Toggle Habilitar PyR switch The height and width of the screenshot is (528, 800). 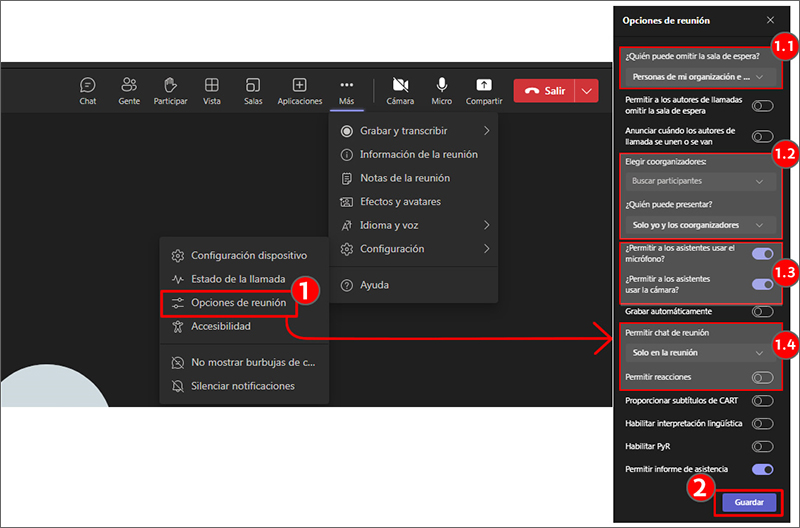tap(762, 446)
